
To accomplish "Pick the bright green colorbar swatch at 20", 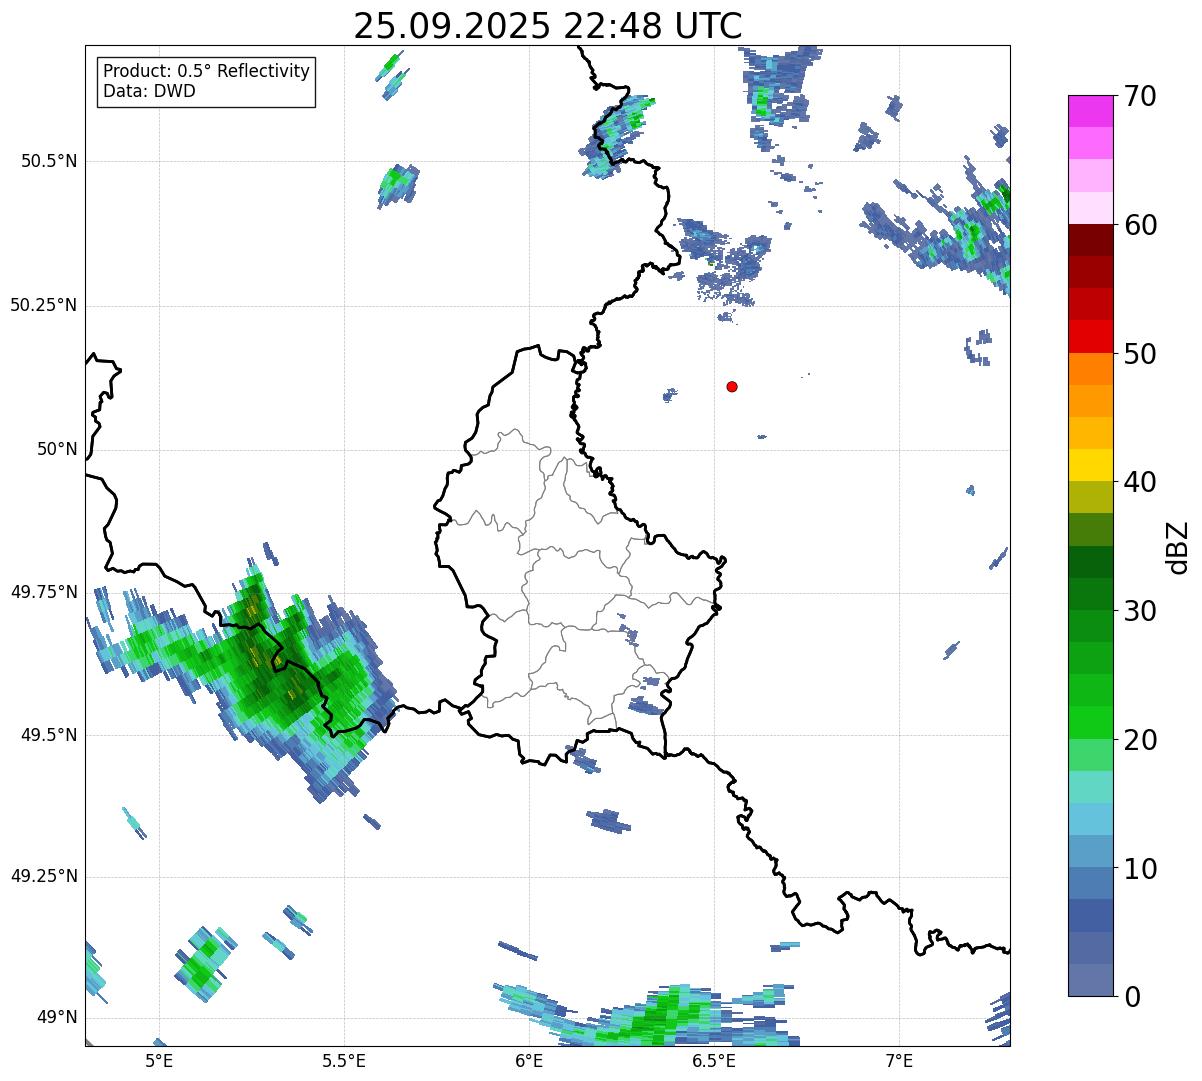I will (1090, 722).
